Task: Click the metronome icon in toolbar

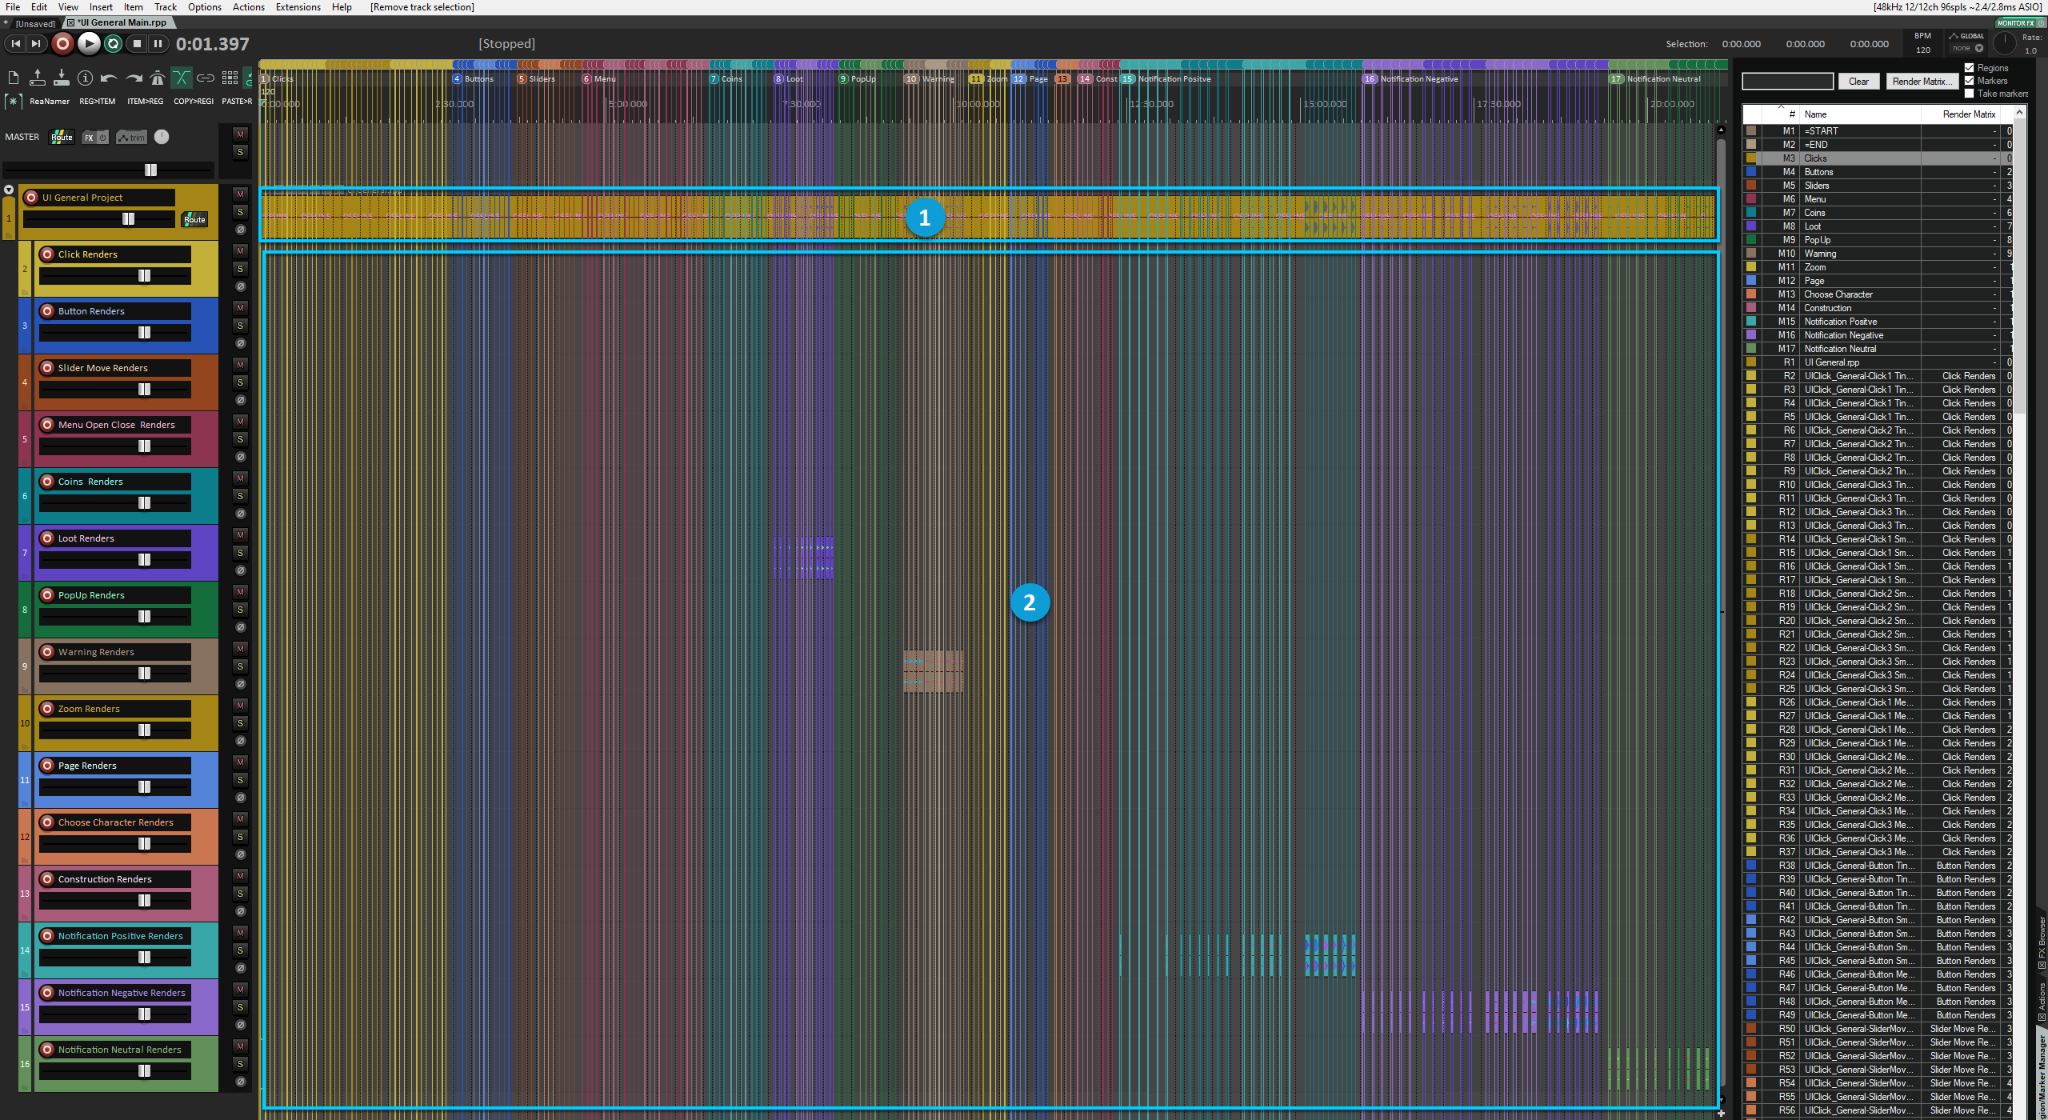Action: (x=157, y=78)
